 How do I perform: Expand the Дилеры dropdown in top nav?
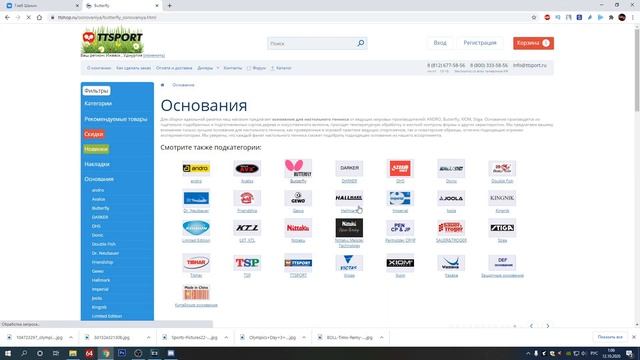point(208,68)
